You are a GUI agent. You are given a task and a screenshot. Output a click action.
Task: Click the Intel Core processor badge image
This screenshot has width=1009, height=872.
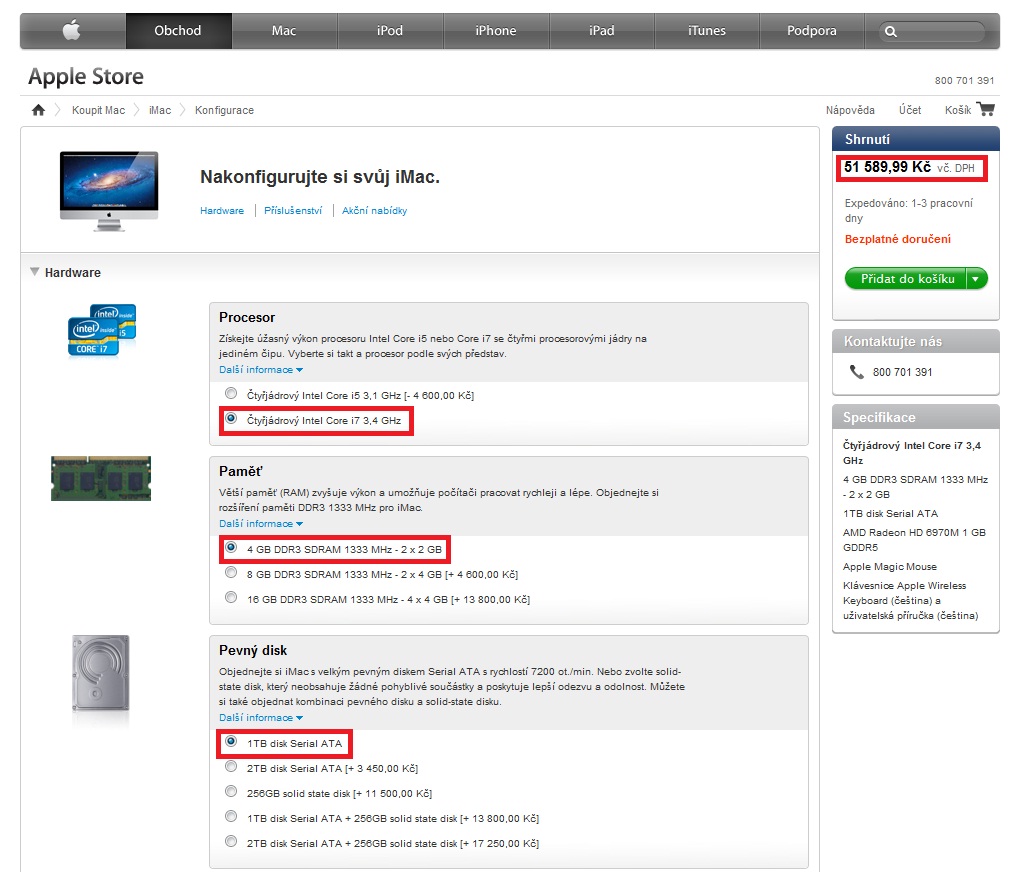102,329
